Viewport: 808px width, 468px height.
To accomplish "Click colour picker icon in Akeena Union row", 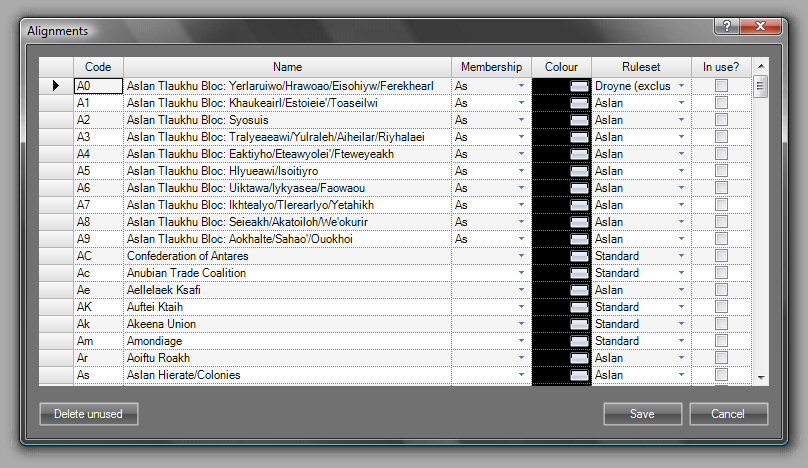I will coord(579,324).
